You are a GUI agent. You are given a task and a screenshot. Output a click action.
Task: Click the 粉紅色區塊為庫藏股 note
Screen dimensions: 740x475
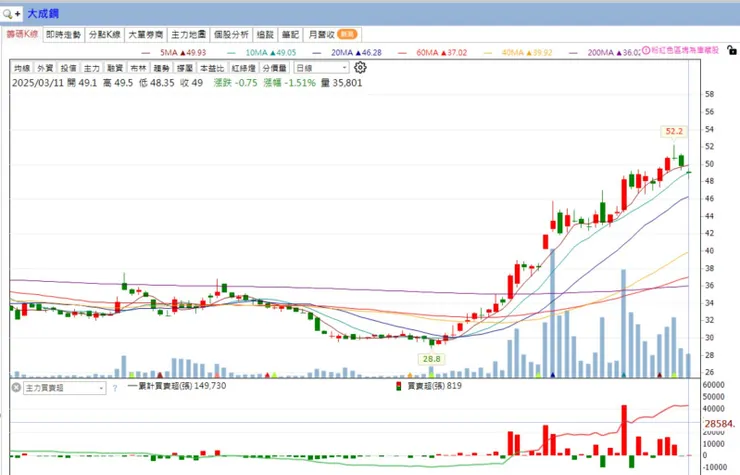click(685, 50)
